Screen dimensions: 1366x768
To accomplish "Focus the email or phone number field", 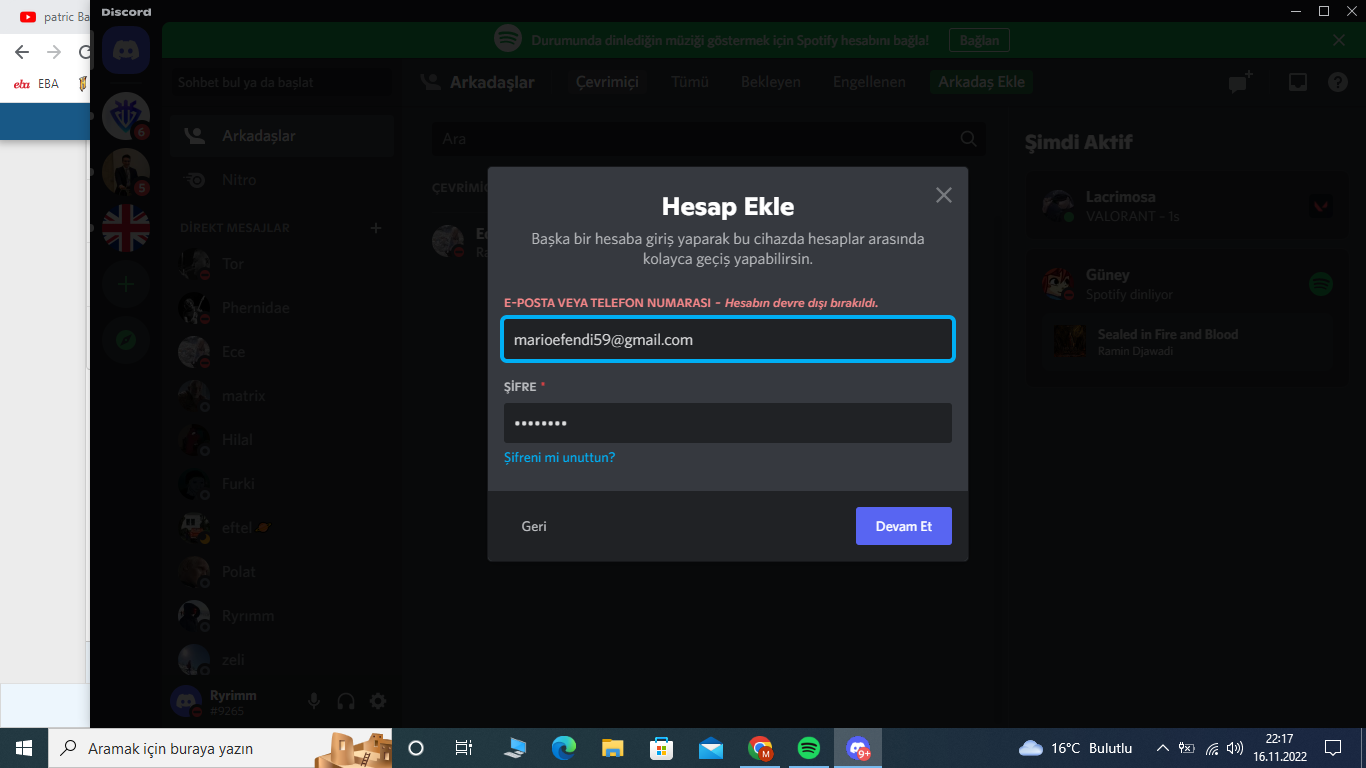I will [x=728, y=340].
